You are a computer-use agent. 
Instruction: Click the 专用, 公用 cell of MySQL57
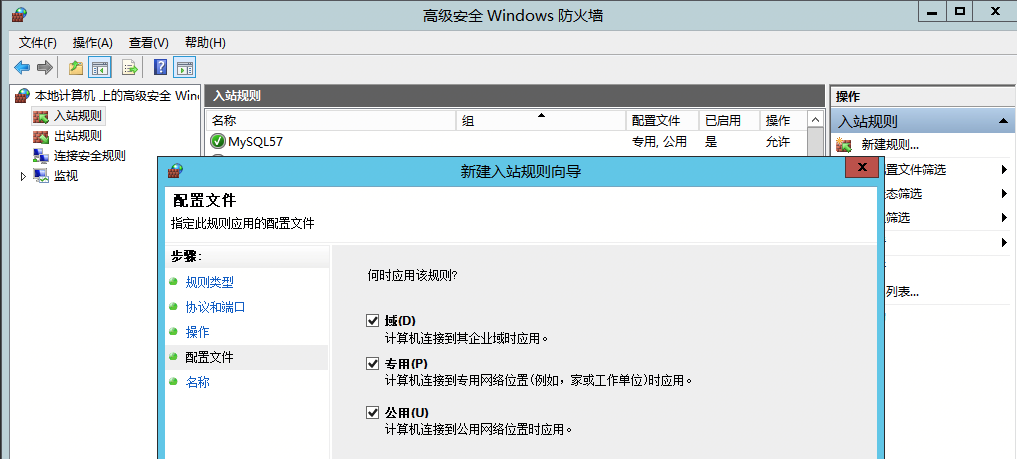pos(659,141)
